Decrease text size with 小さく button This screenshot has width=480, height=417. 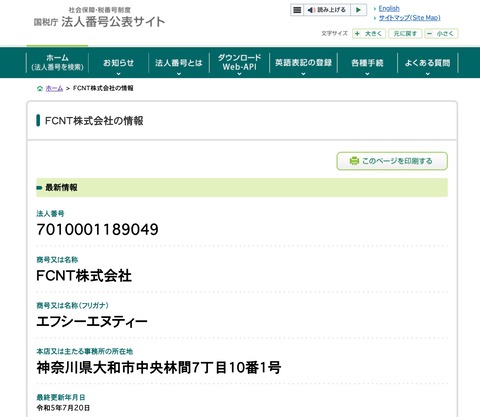point(441,34)
